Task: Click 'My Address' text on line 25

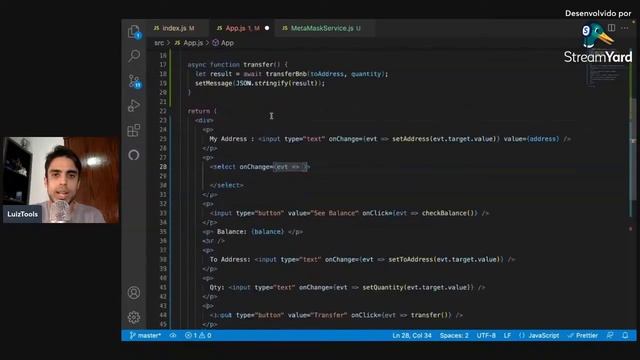Action: pos(228,139)
